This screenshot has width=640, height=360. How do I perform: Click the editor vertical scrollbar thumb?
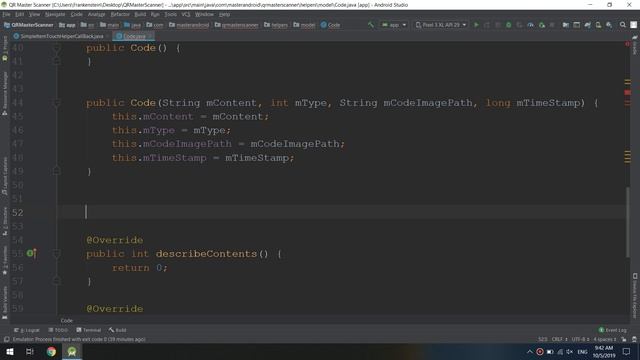[627, 222]
